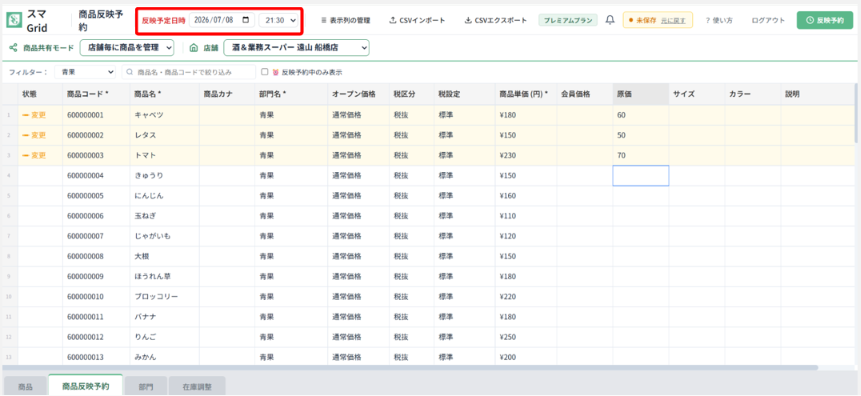Click the 税区分 column header
Image resolution: width=861 pixels, height=396 pixels.
(412, 94)
